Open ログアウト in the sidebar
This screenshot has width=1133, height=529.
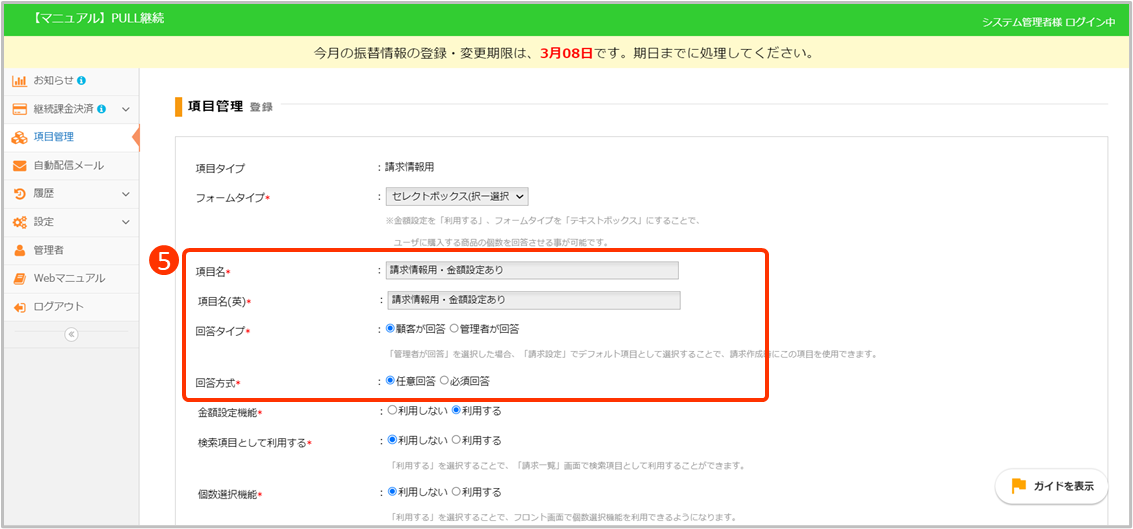point(58,306)
